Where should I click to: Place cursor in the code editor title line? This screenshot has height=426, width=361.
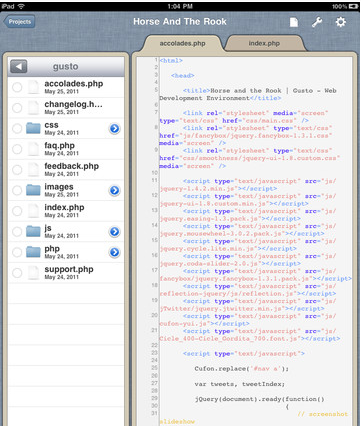click(248, 94)
